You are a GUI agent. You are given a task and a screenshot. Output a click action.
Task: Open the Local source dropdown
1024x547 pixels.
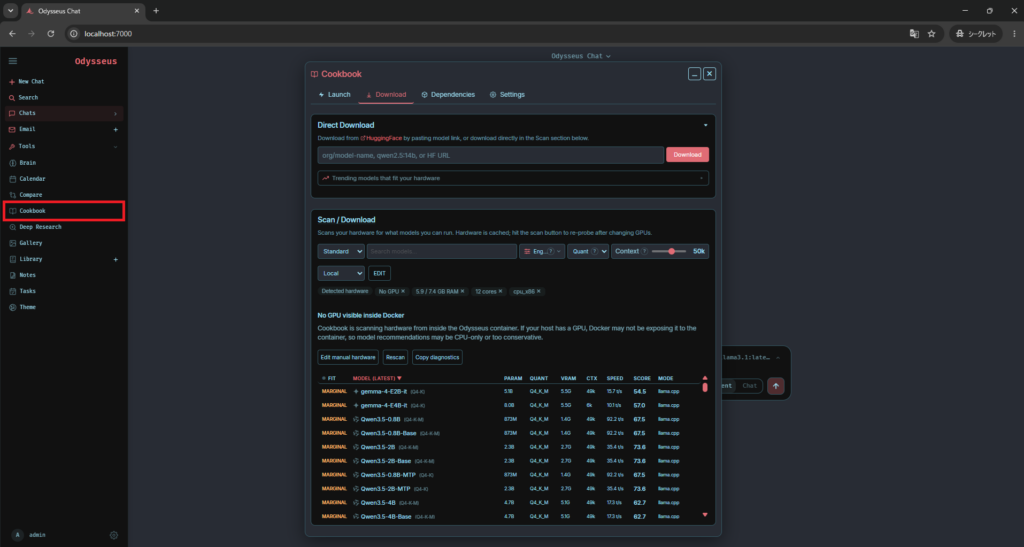pos(341,274)
